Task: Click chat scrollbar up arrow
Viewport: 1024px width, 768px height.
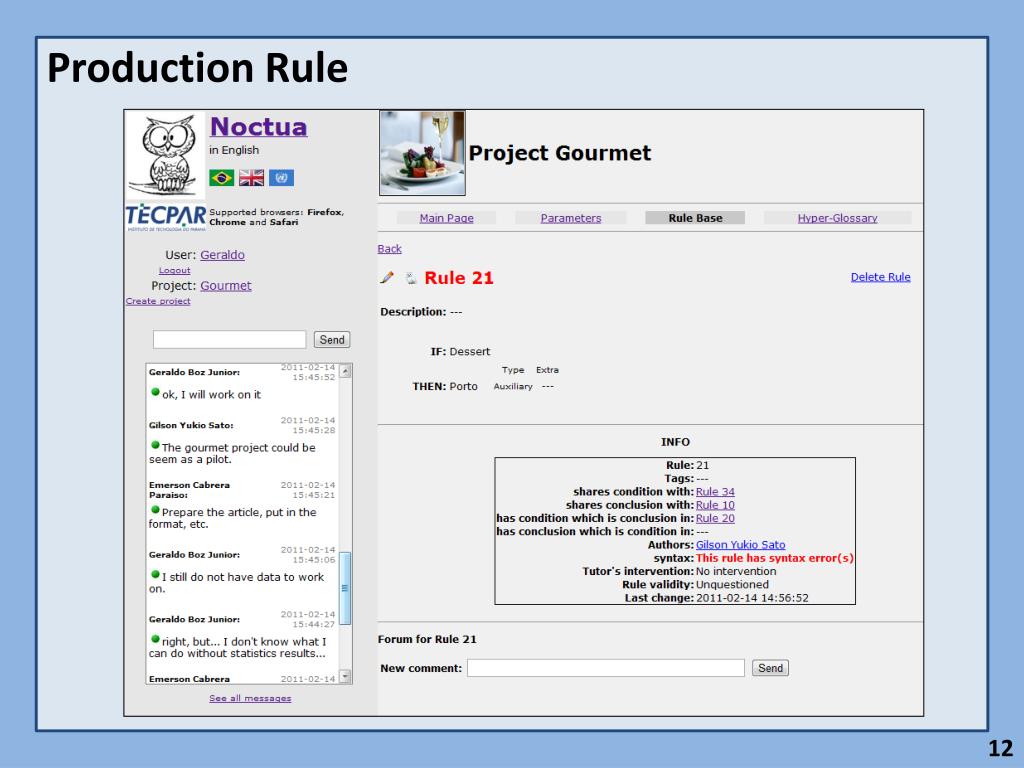Action: coord(345,371)
